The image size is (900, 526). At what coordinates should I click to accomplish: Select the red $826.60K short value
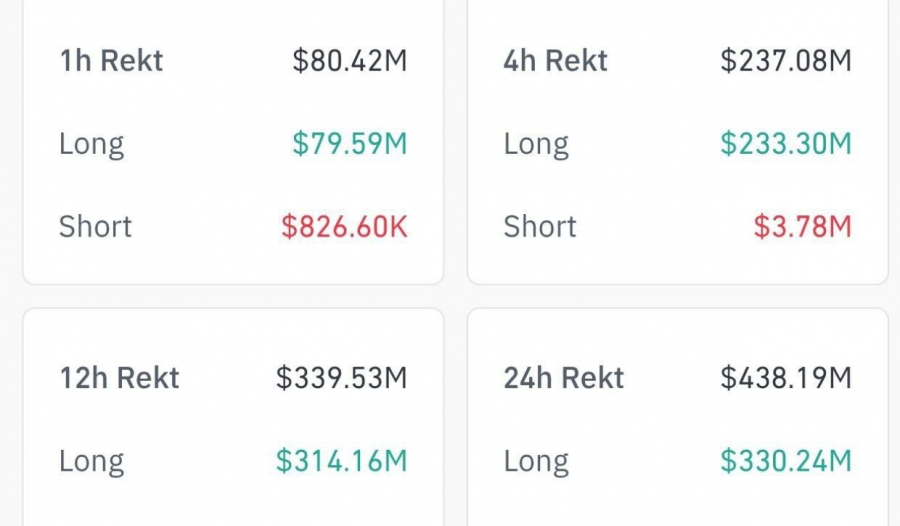pos(344,226)
